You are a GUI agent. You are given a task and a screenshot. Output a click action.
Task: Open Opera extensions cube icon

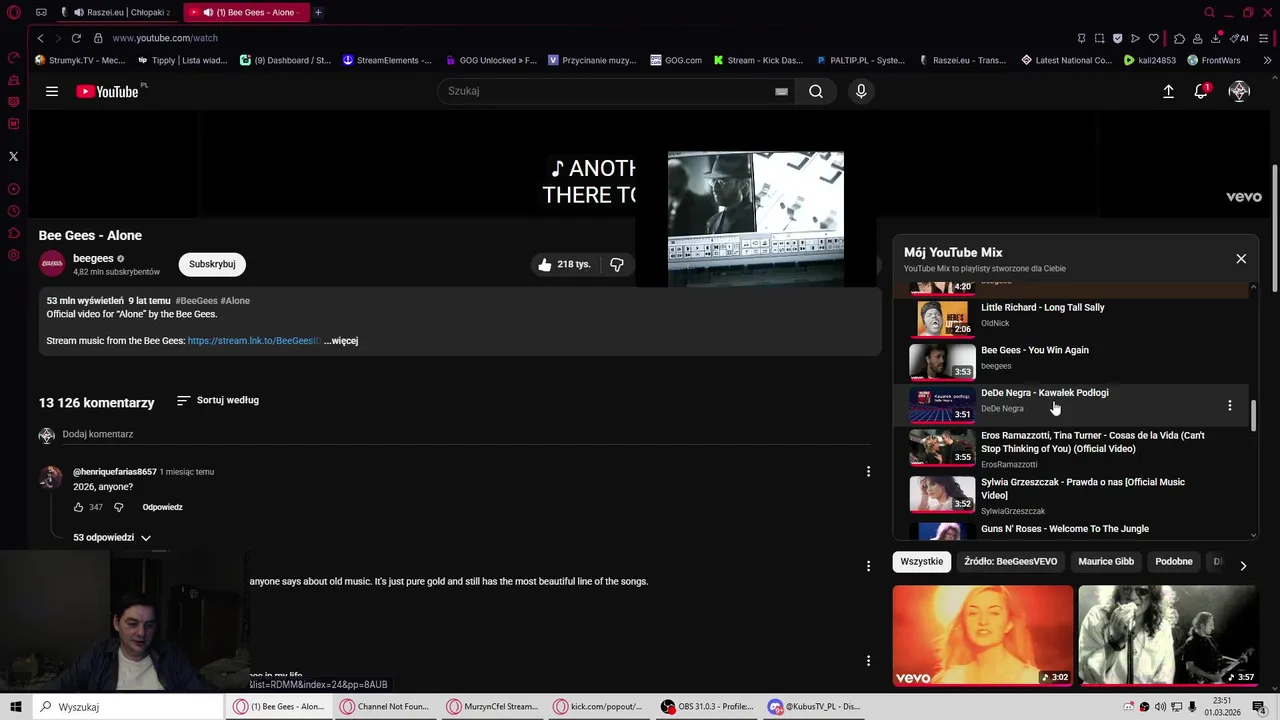click(1180, 38)
